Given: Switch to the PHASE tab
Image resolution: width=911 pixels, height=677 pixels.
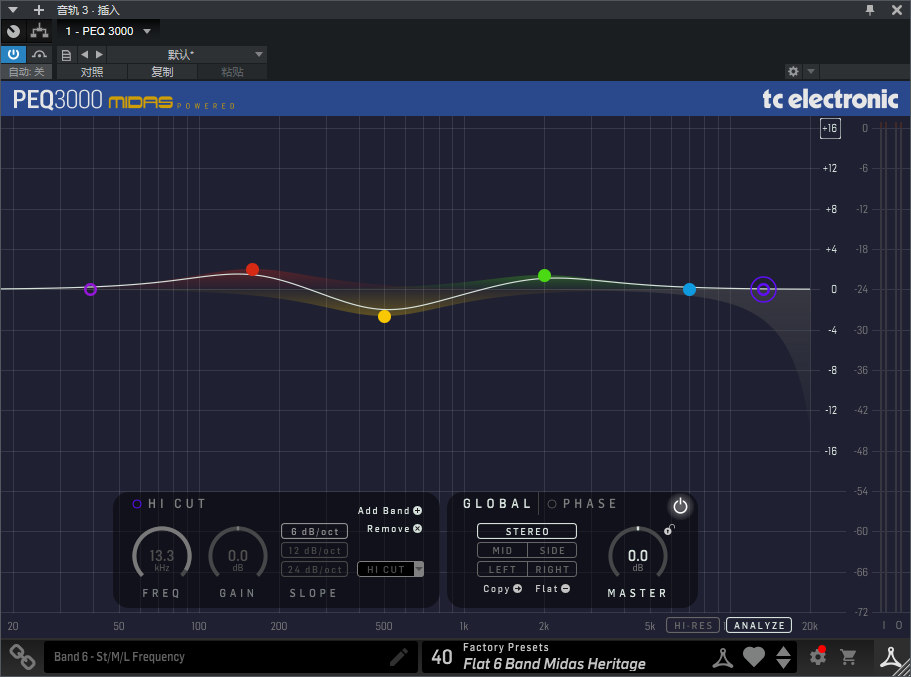Looking at the screenshot, I should coord(582,504).
